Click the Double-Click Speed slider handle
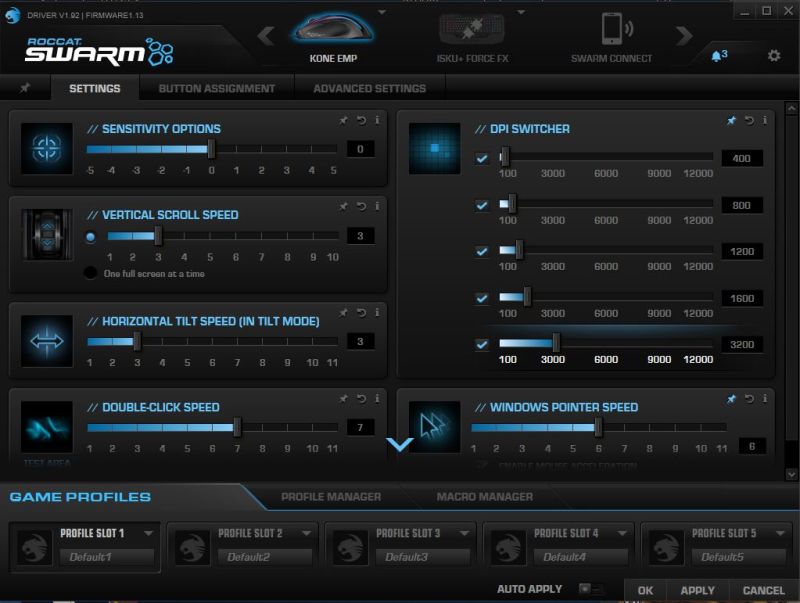The height and width of the screenshot is (603, 800). [237, 427]
